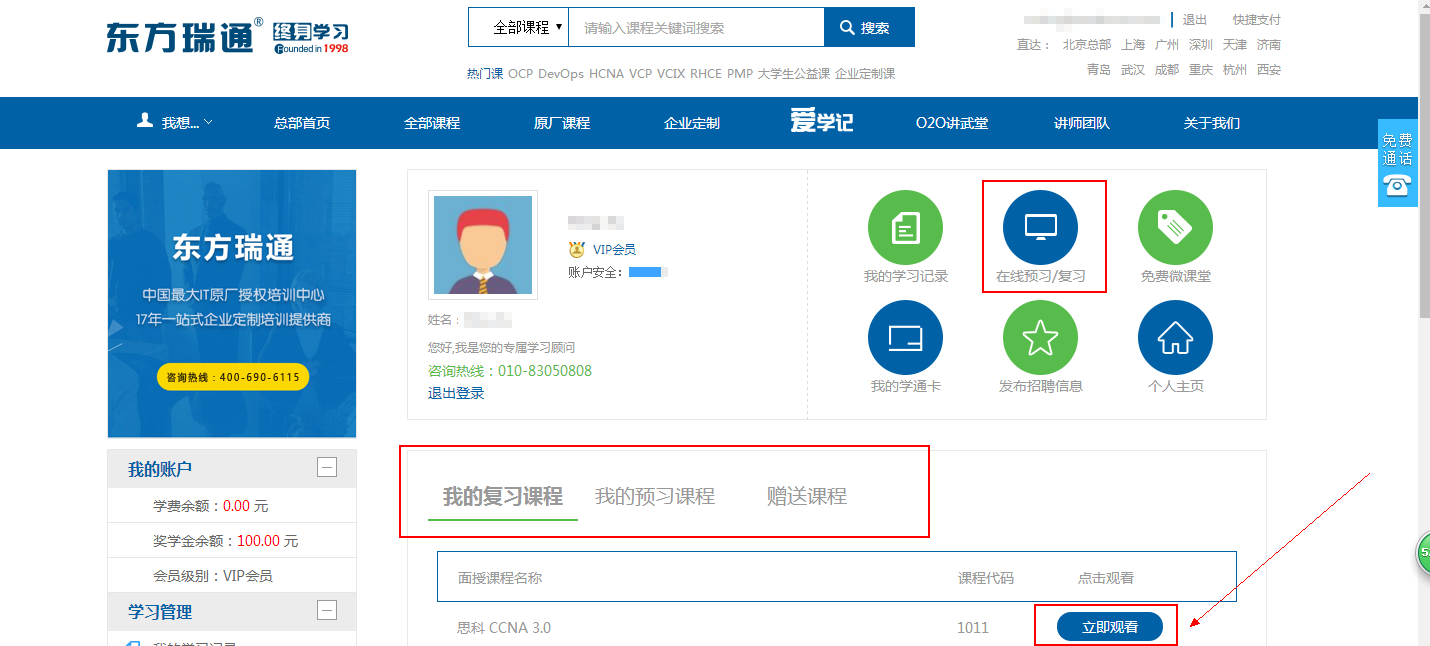The width and height of the screenshot is (1430, 646).
Task: Click the 思科 CCNA 3.0 course name
Action: (504, 628)
